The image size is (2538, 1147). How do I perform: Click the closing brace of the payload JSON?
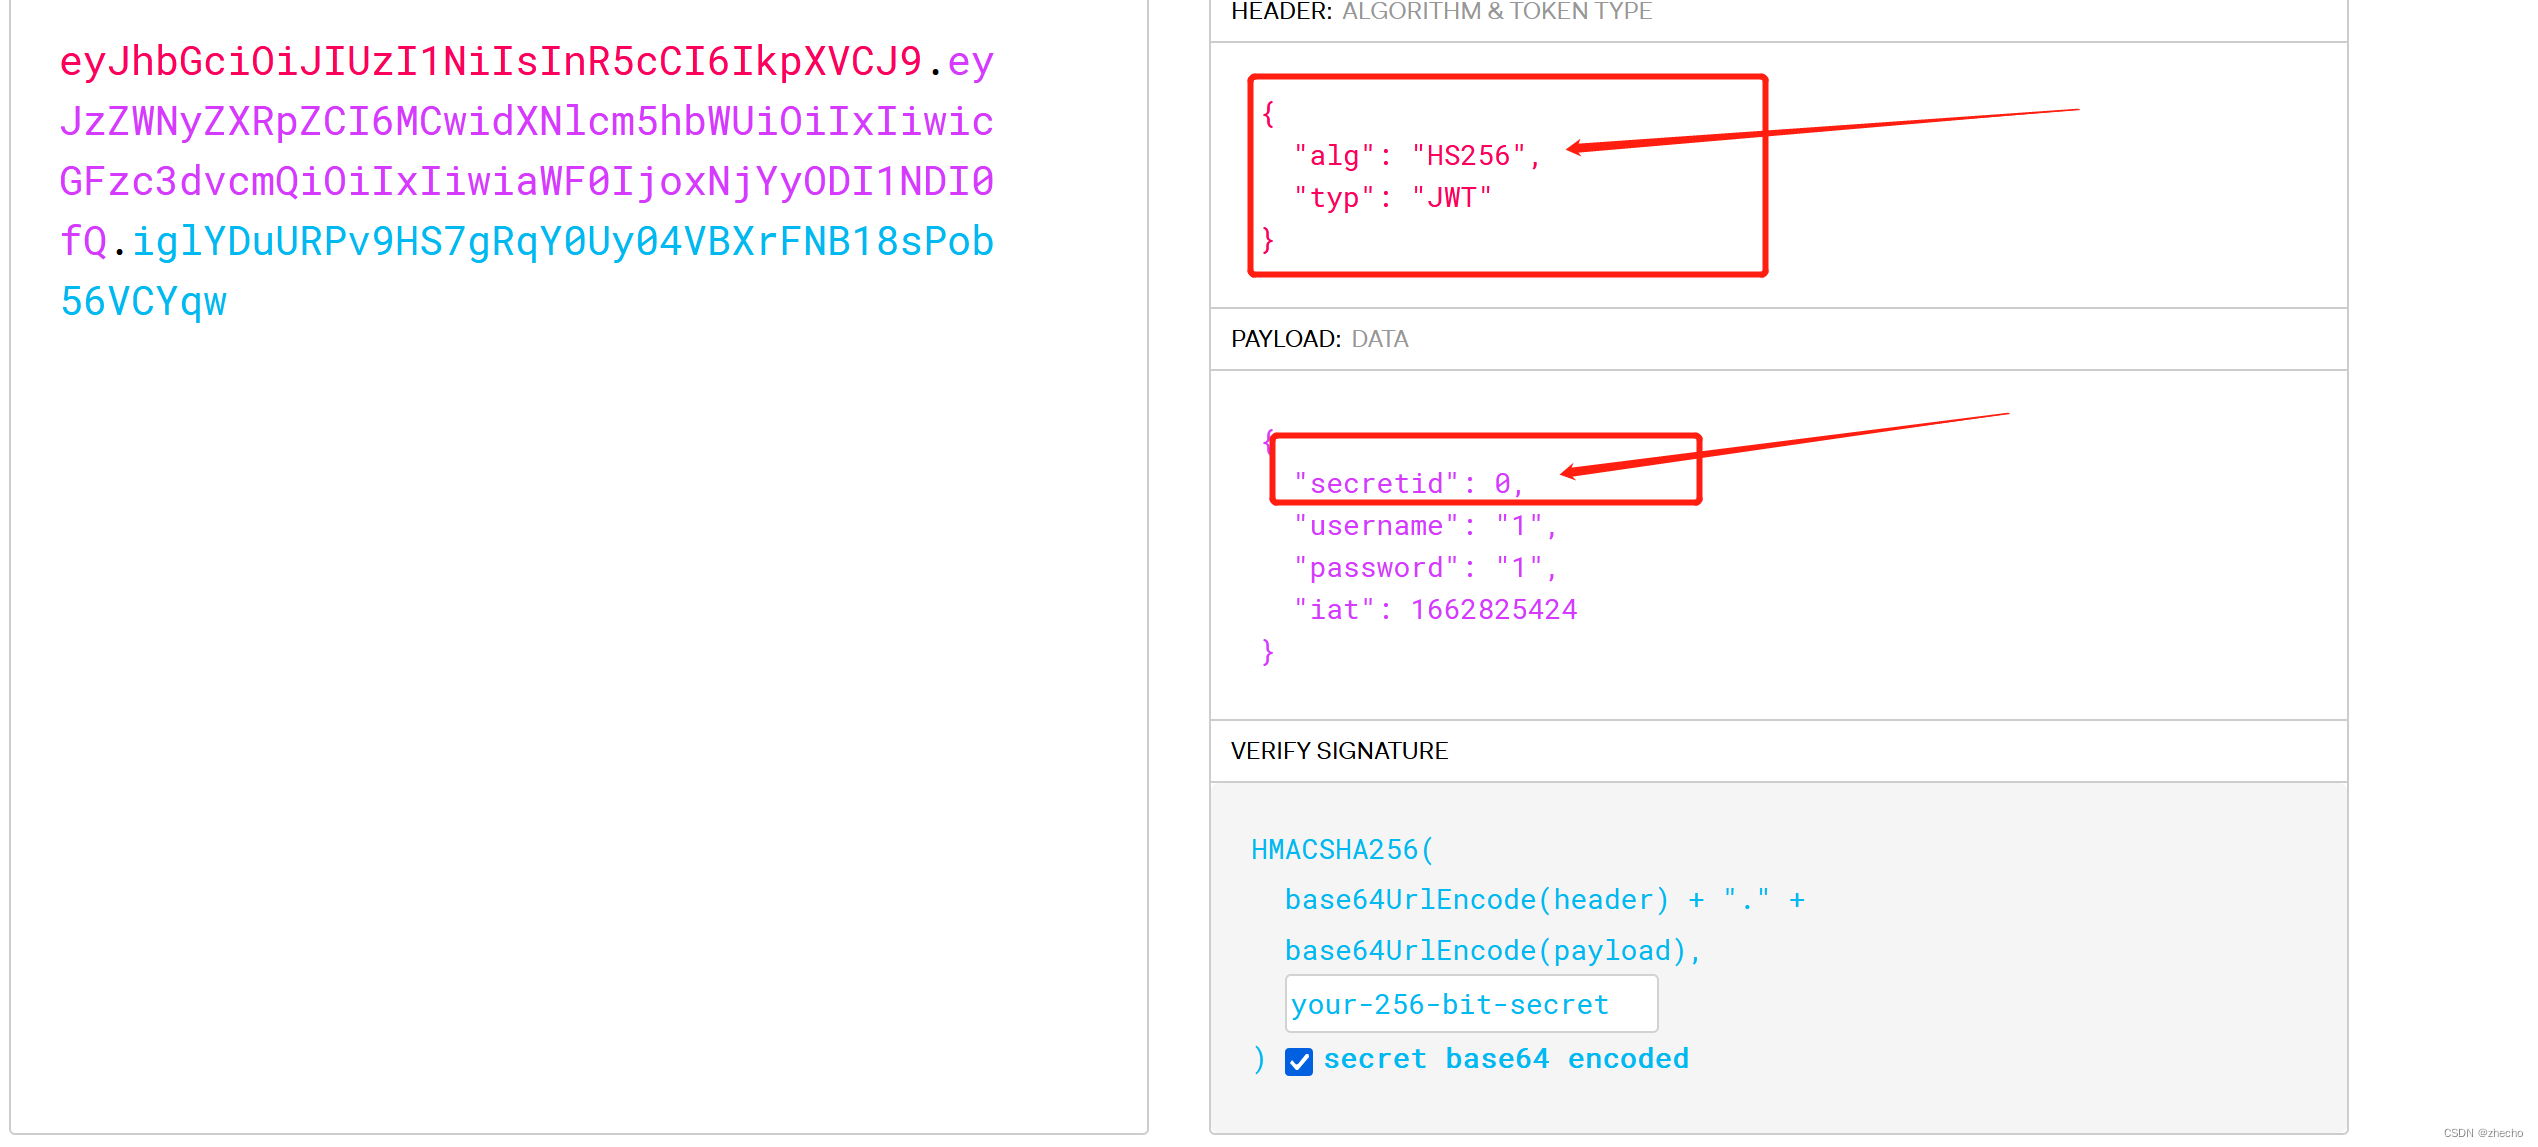1267,652
